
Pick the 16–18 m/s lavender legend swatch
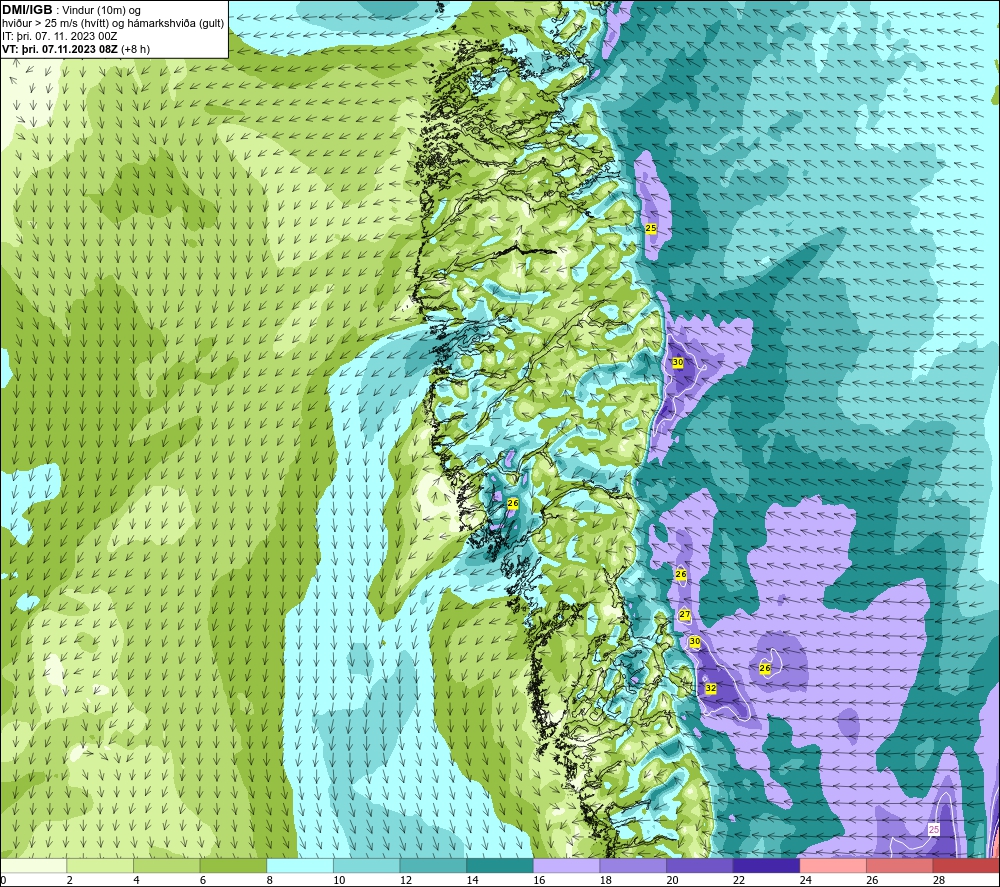(x=566, y=865)
